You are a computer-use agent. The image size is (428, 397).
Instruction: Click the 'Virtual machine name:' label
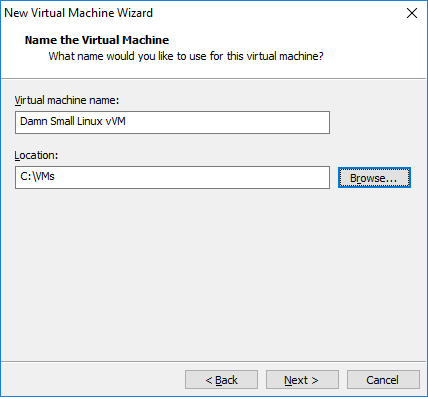click(x=67, y=100)
